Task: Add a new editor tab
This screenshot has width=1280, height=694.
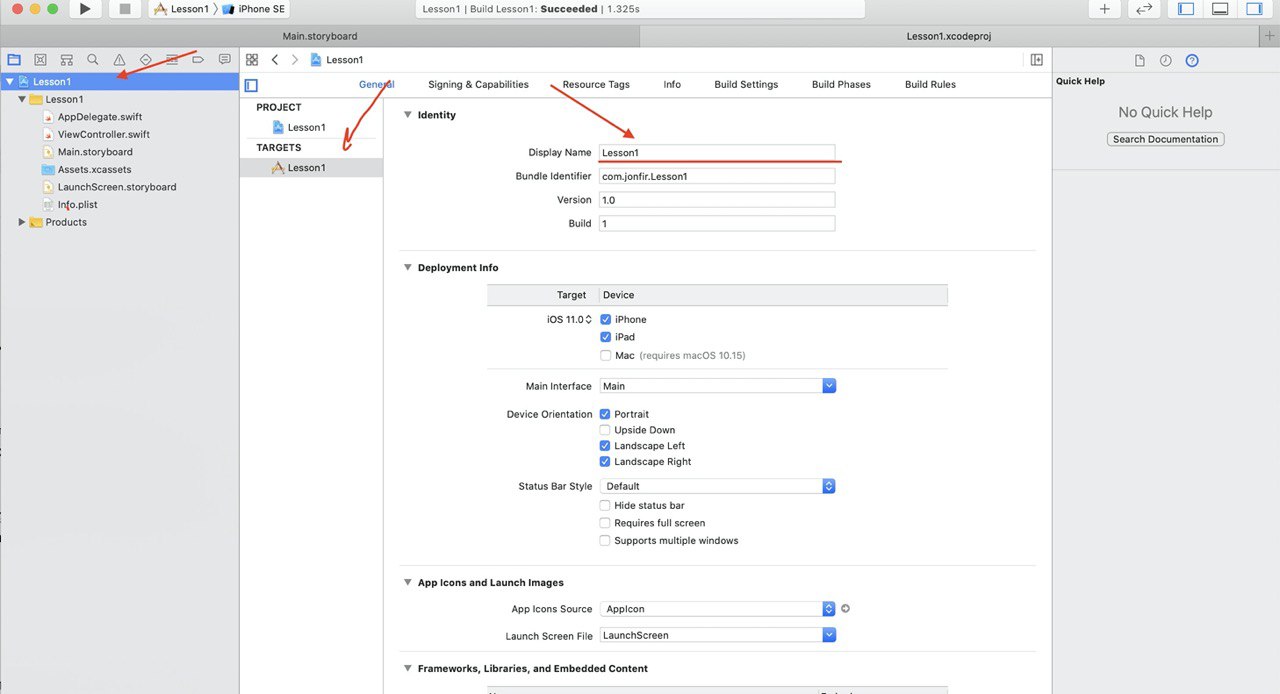Action: click(1270, 36)
